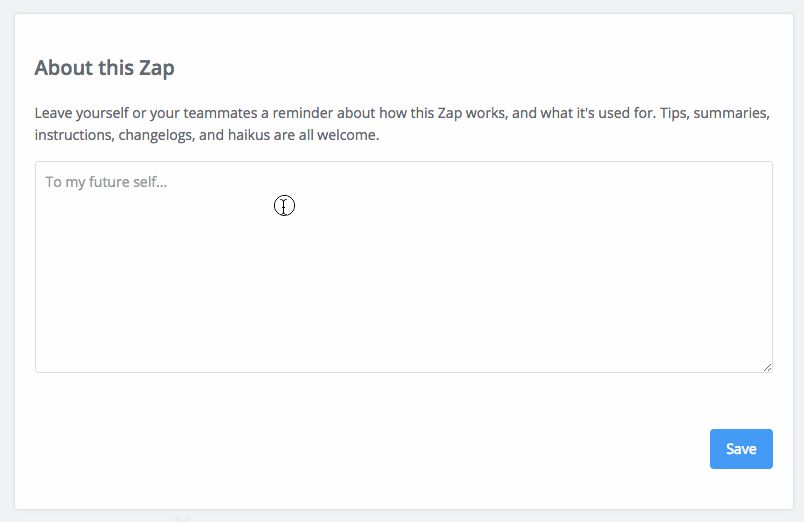This screenshot has width=804, height=522.
Task: Click the word "summaries" in the description
Action: coord(733,114)
